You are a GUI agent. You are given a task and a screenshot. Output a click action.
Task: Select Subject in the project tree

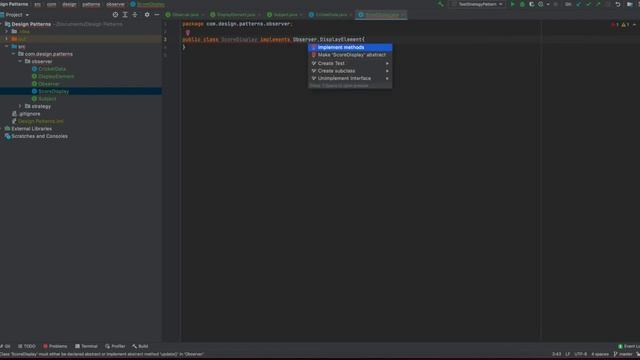tap(47, 99)
